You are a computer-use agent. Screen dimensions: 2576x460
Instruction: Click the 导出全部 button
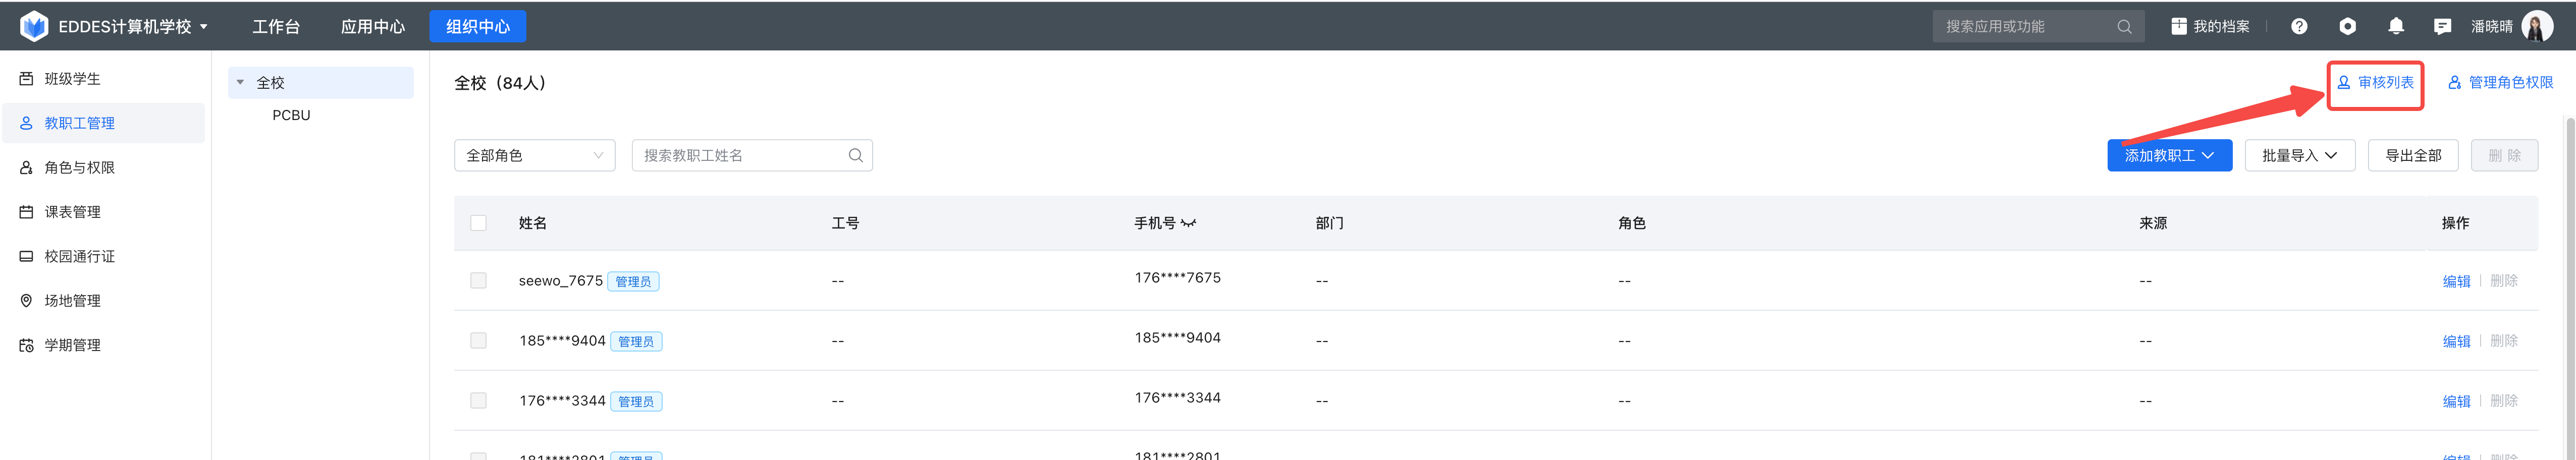(x=2412, y=155)
